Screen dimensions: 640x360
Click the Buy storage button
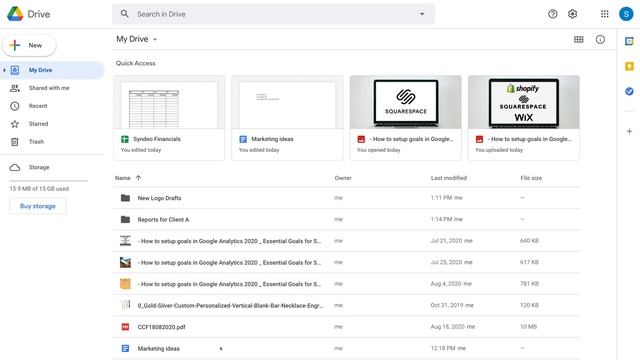tap(38, 206)
